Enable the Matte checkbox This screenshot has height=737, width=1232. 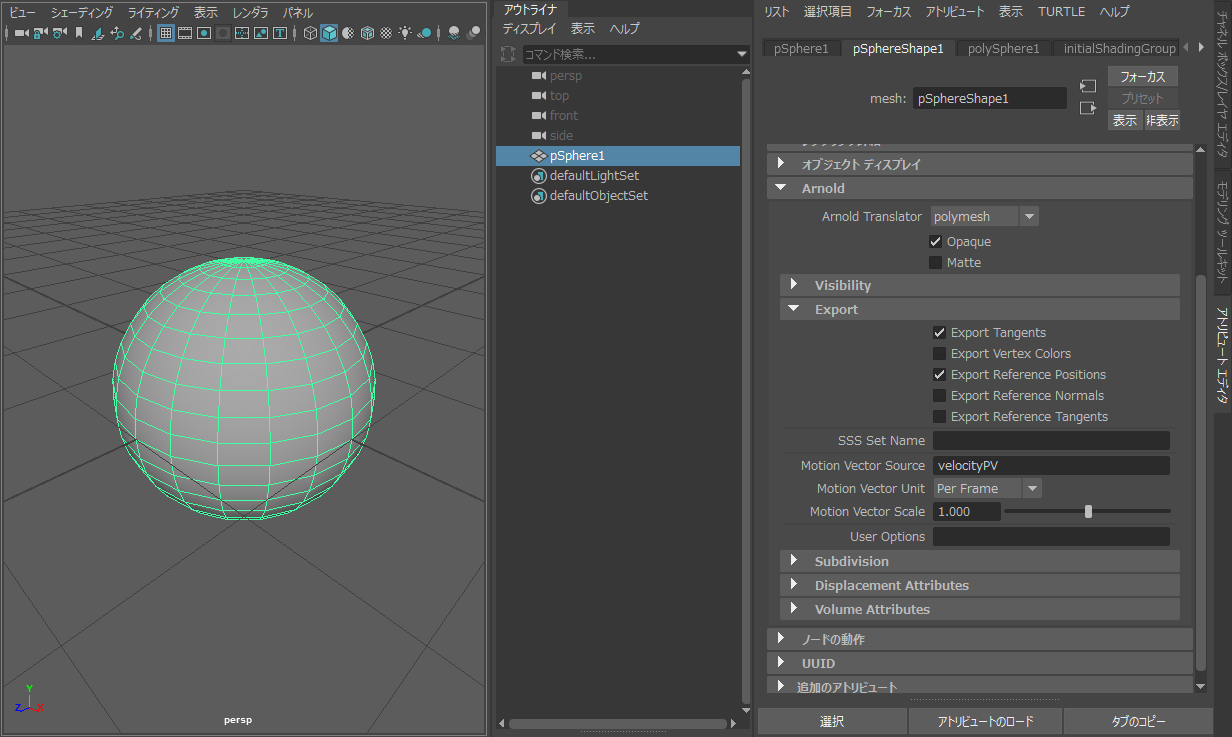click(938, 262)
